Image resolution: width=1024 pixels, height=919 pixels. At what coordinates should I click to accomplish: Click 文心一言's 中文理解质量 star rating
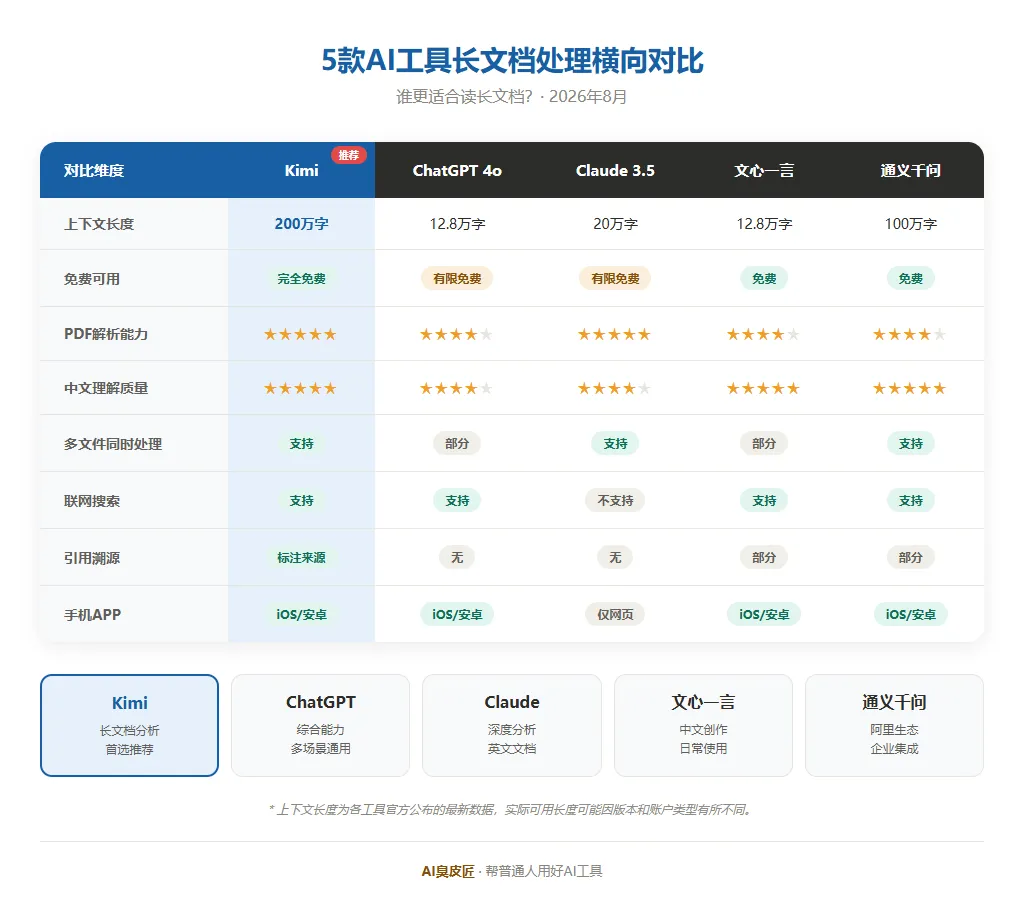pyautogui.click(x=763, y=389)
